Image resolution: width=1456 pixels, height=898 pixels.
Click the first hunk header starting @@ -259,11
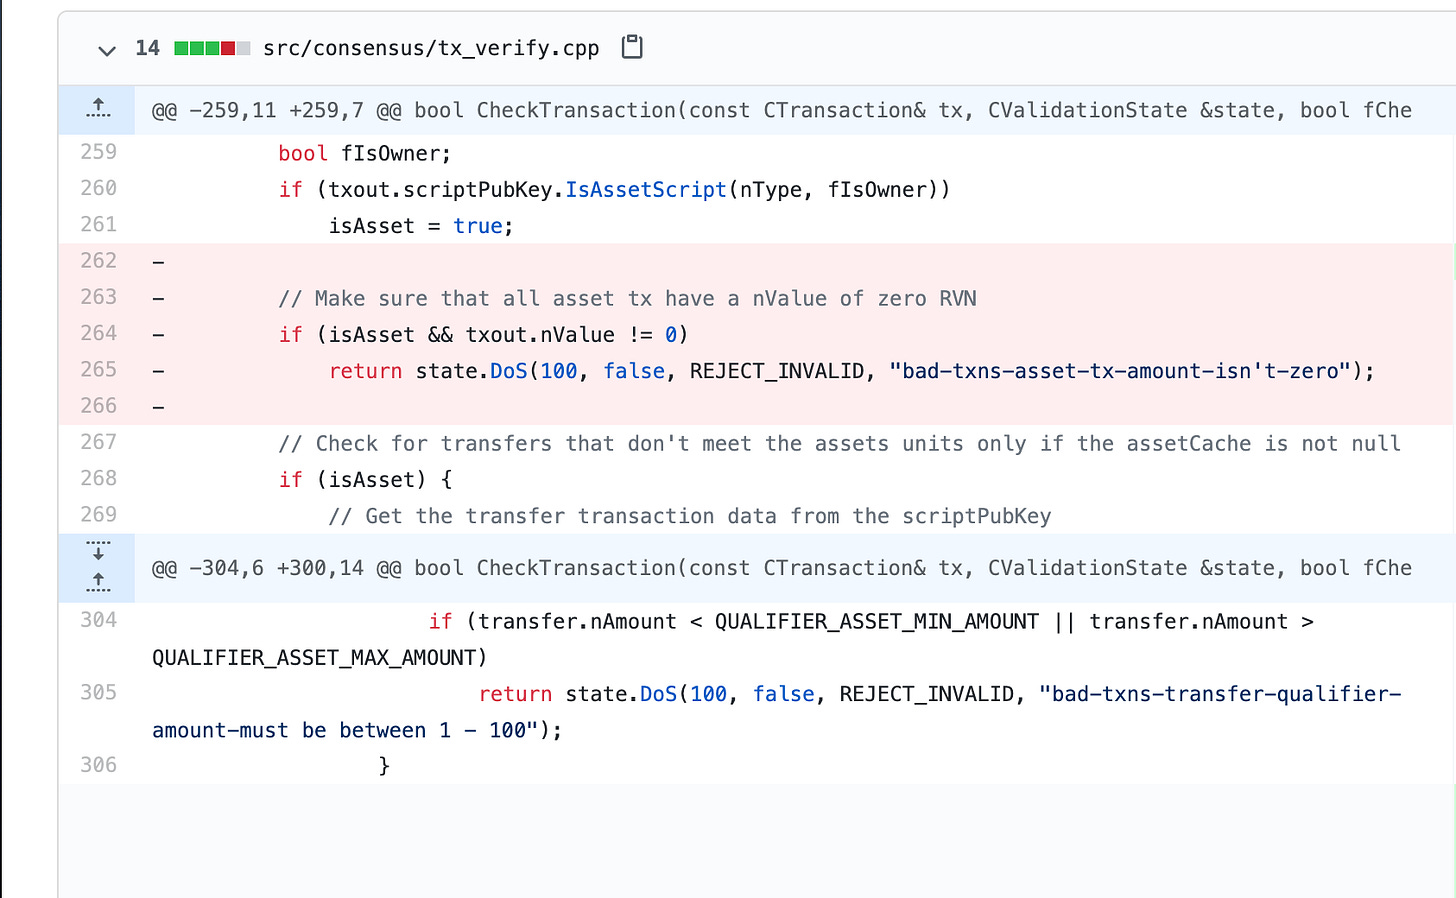click(781, 110)
